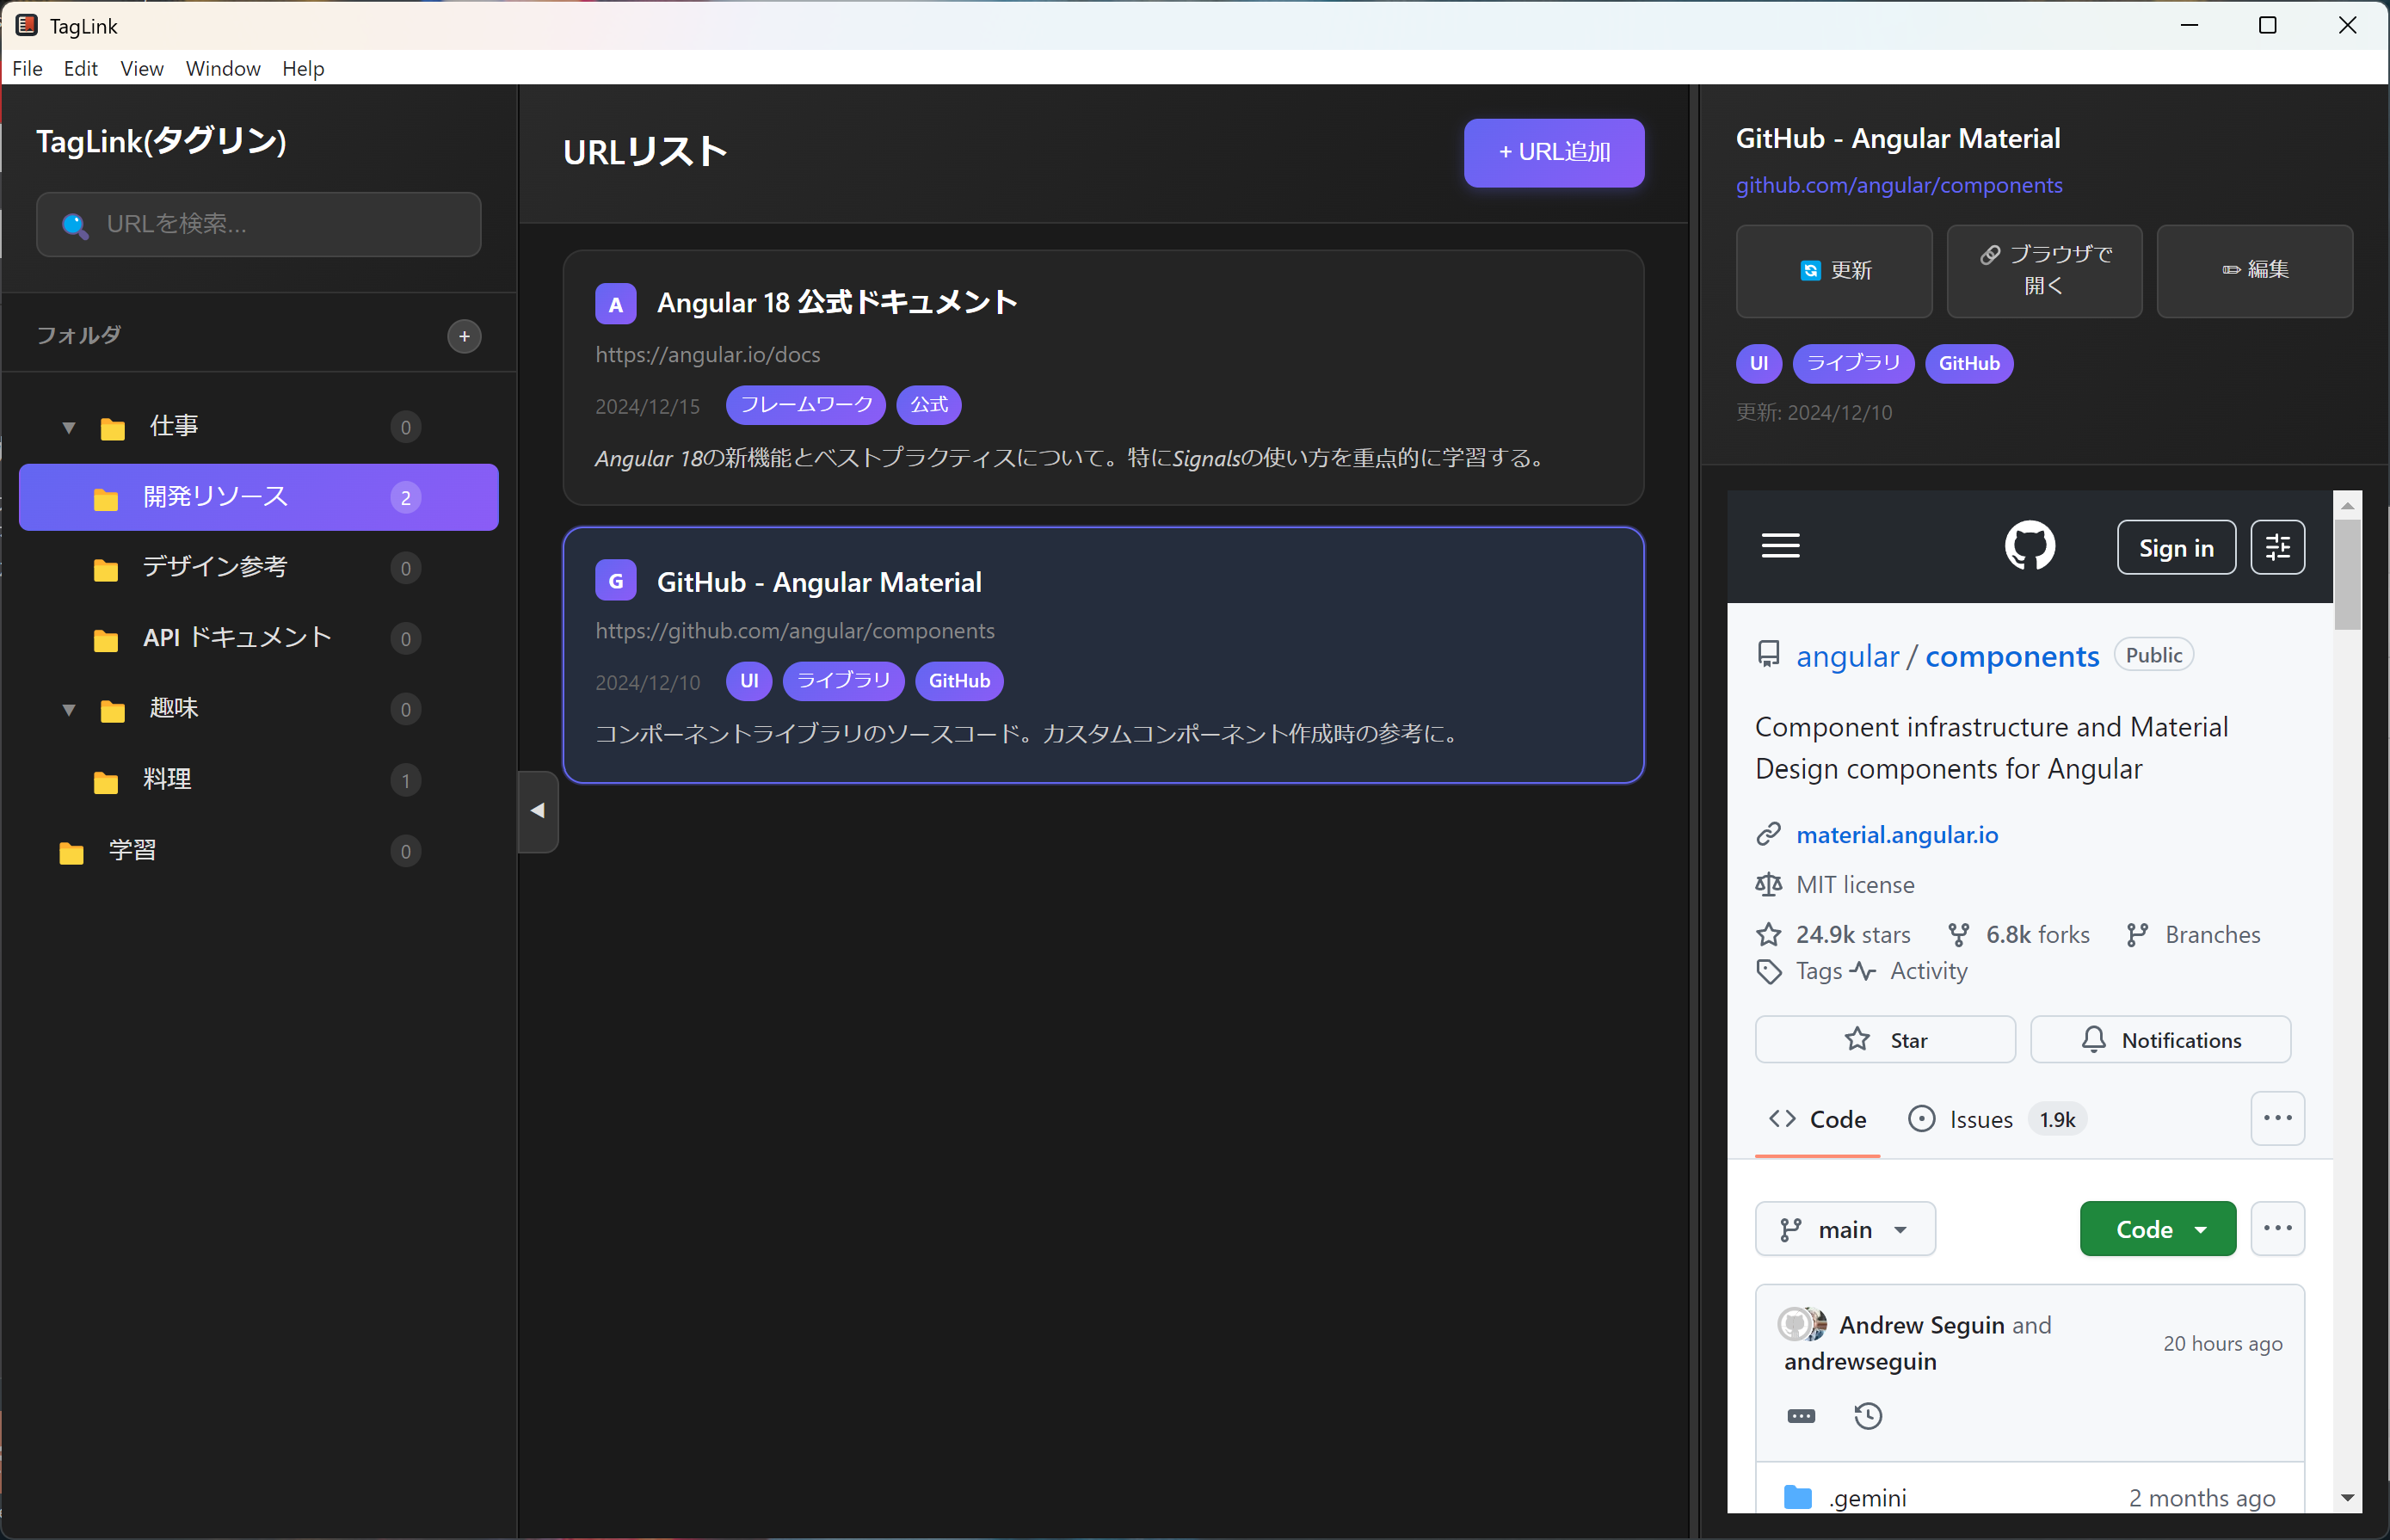Click the ライブラリ tag in detail panel
Viewport: 2390px width, 1540px height.
(x=1853, y=363)
